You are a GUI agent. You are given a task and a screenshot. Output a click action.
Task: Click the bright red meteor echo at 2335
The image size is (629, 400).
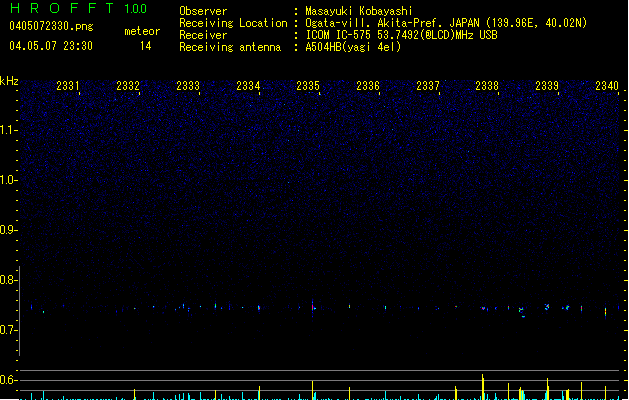click(312, 307)
